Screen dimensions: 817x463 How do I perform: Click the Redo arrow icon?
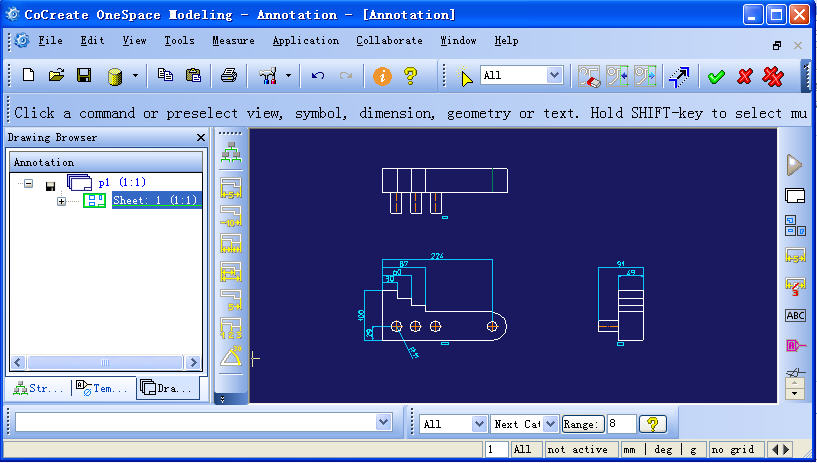pyautogui.click(x=345, y=76)
